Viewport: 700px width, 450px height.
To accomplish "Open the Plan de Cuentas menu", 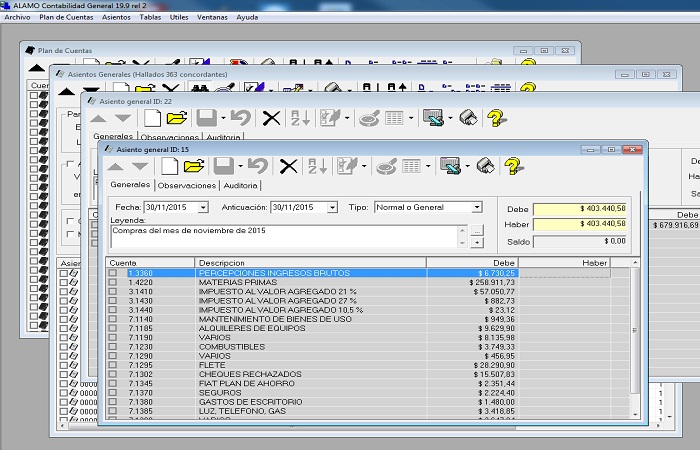I will tap(66, 17).
